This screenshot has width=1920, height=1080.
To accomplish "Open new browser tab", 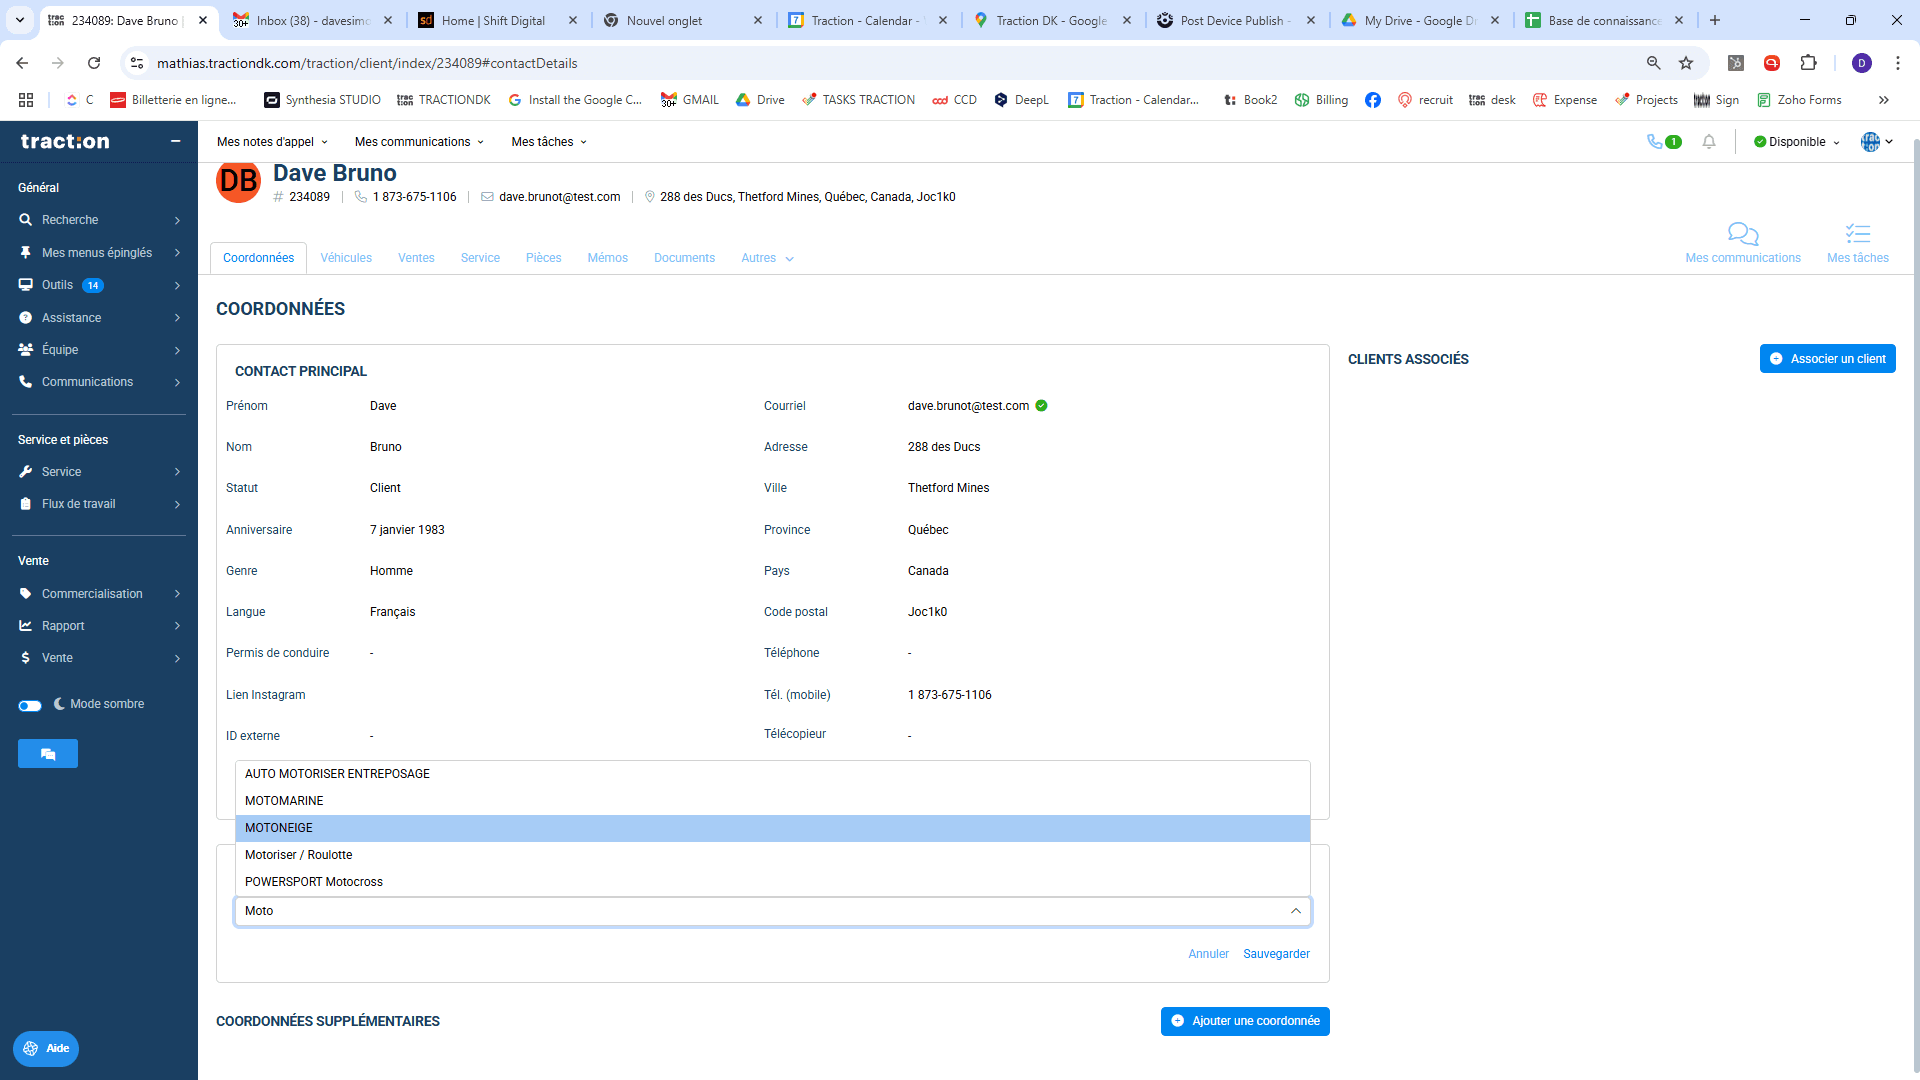I will pyautogui.click(x=1715, y=20).
